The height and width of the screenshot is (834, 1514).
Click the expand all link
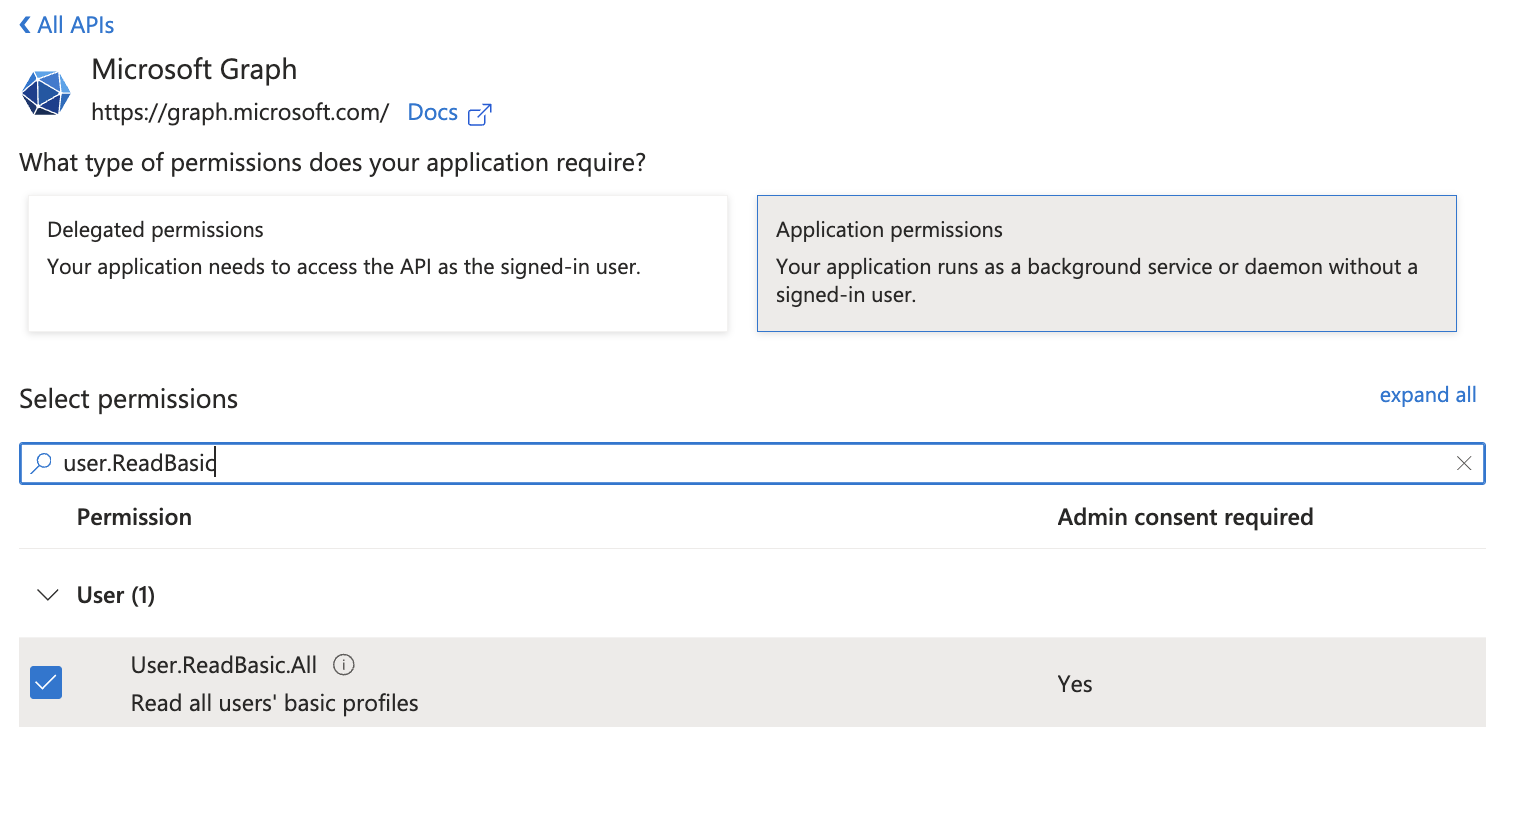[1427, 395]
